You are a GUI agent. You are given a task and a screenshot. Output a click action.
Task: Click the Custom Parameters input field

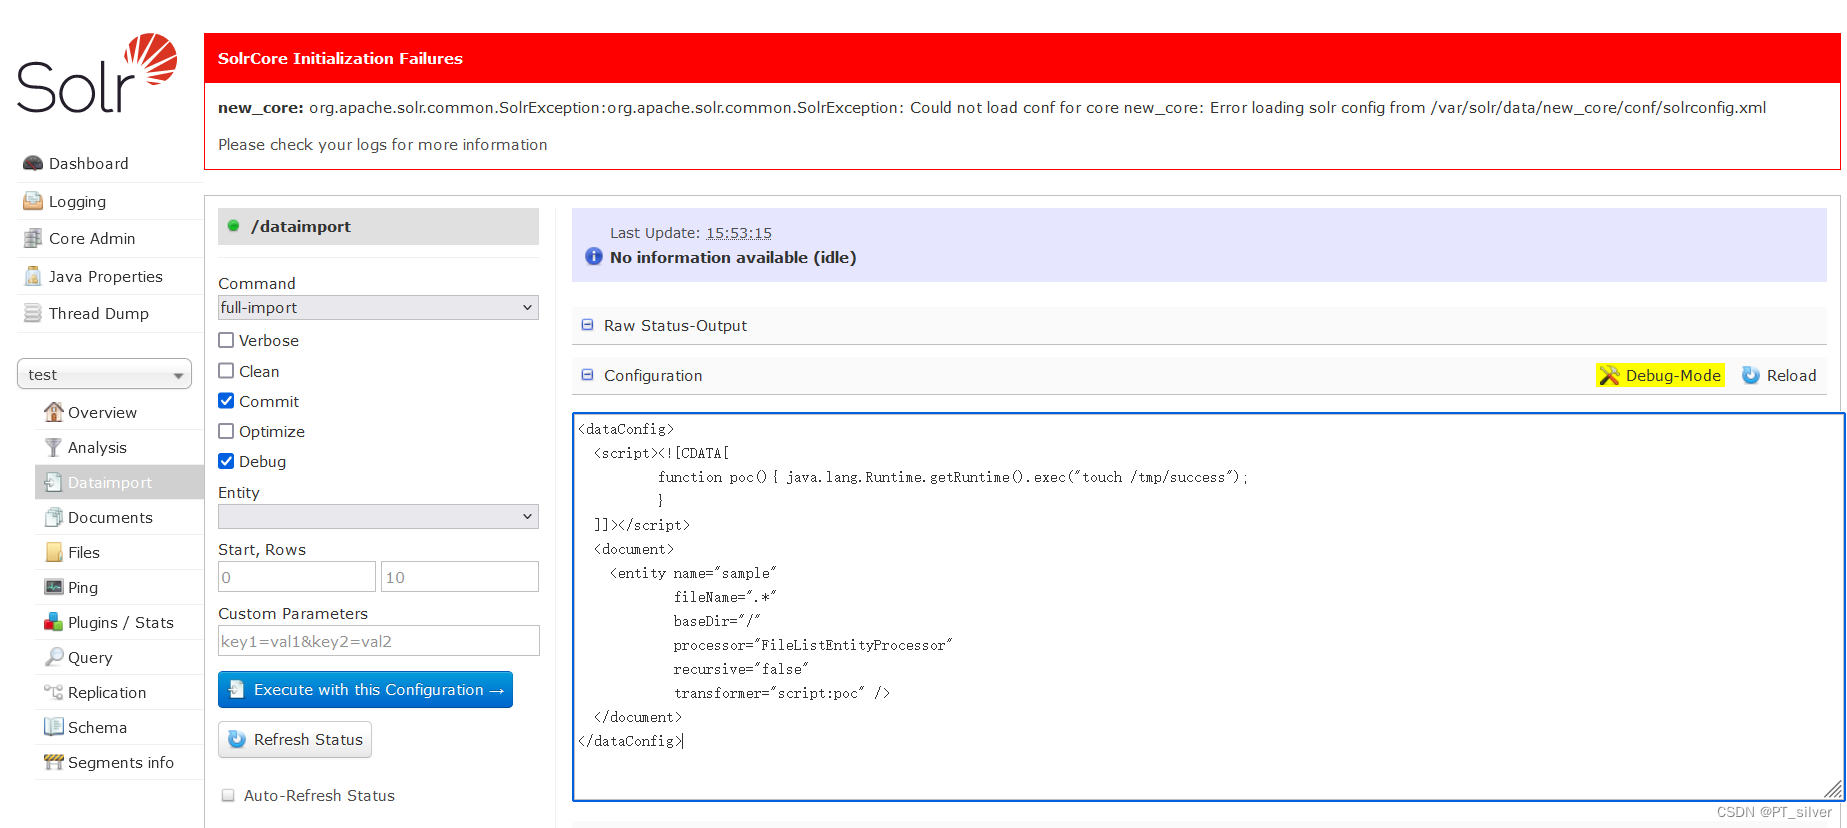[378, 641]
